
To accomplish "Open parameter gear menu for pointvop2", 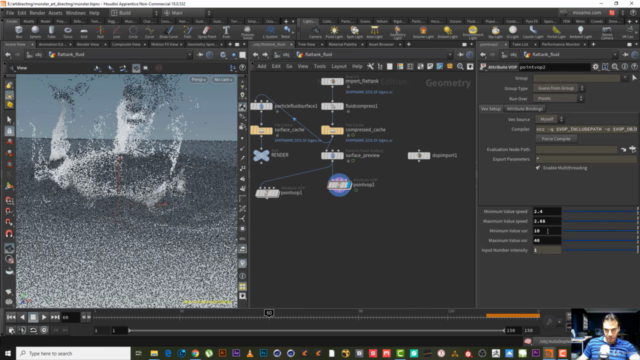I will (x=596, y=67).
